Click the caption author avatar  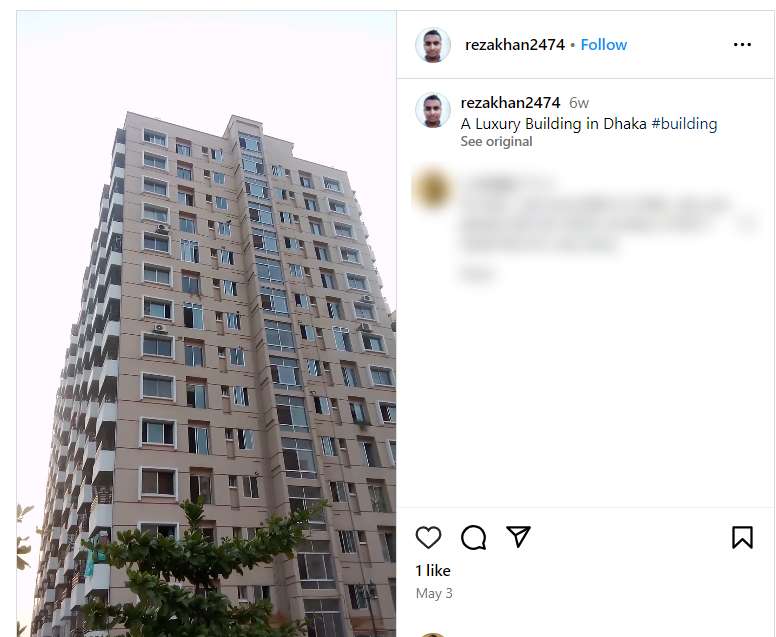433,110
